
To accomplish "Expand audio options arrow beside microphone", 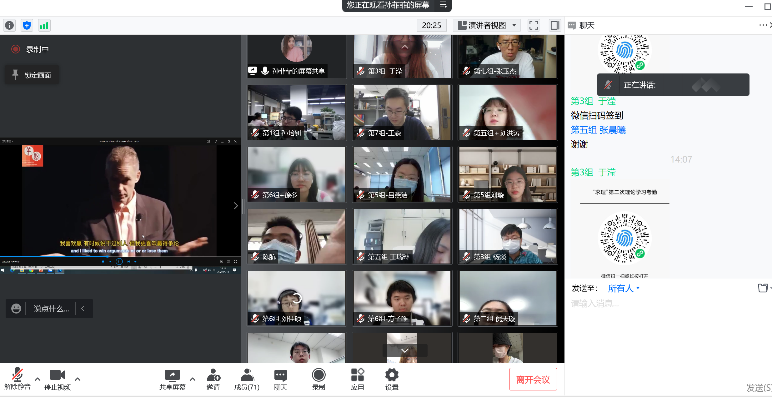I will pos(37,379).
